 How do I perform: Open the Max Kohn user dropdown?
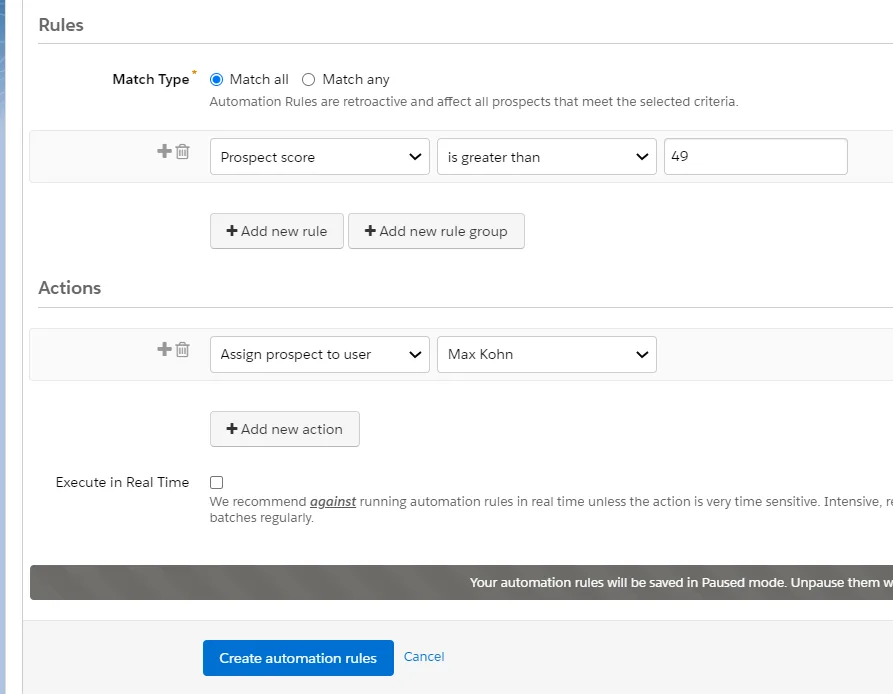[x=546, y=354]
